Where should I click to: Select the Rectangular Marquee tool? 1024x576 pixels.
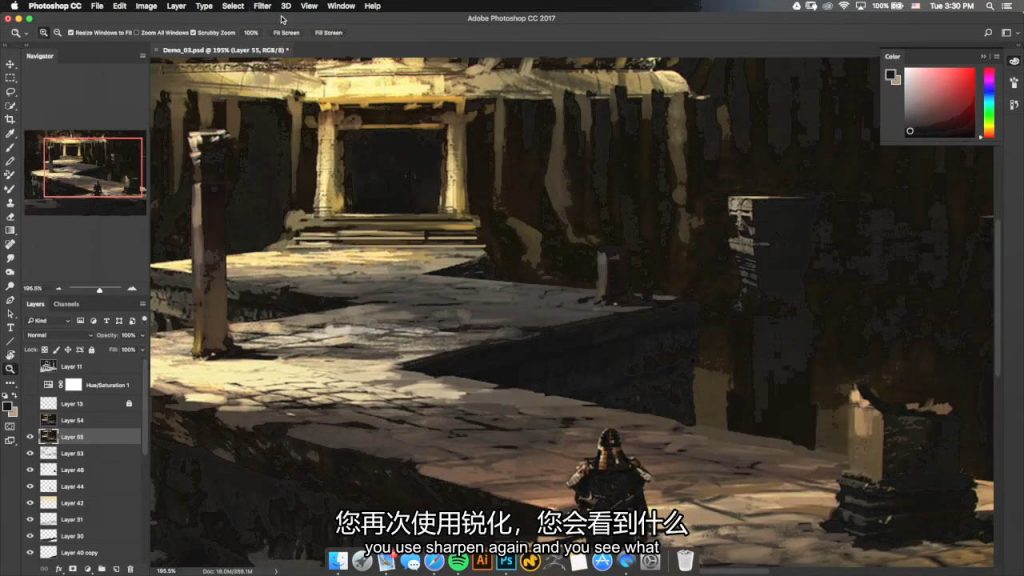tap(10, 78)
